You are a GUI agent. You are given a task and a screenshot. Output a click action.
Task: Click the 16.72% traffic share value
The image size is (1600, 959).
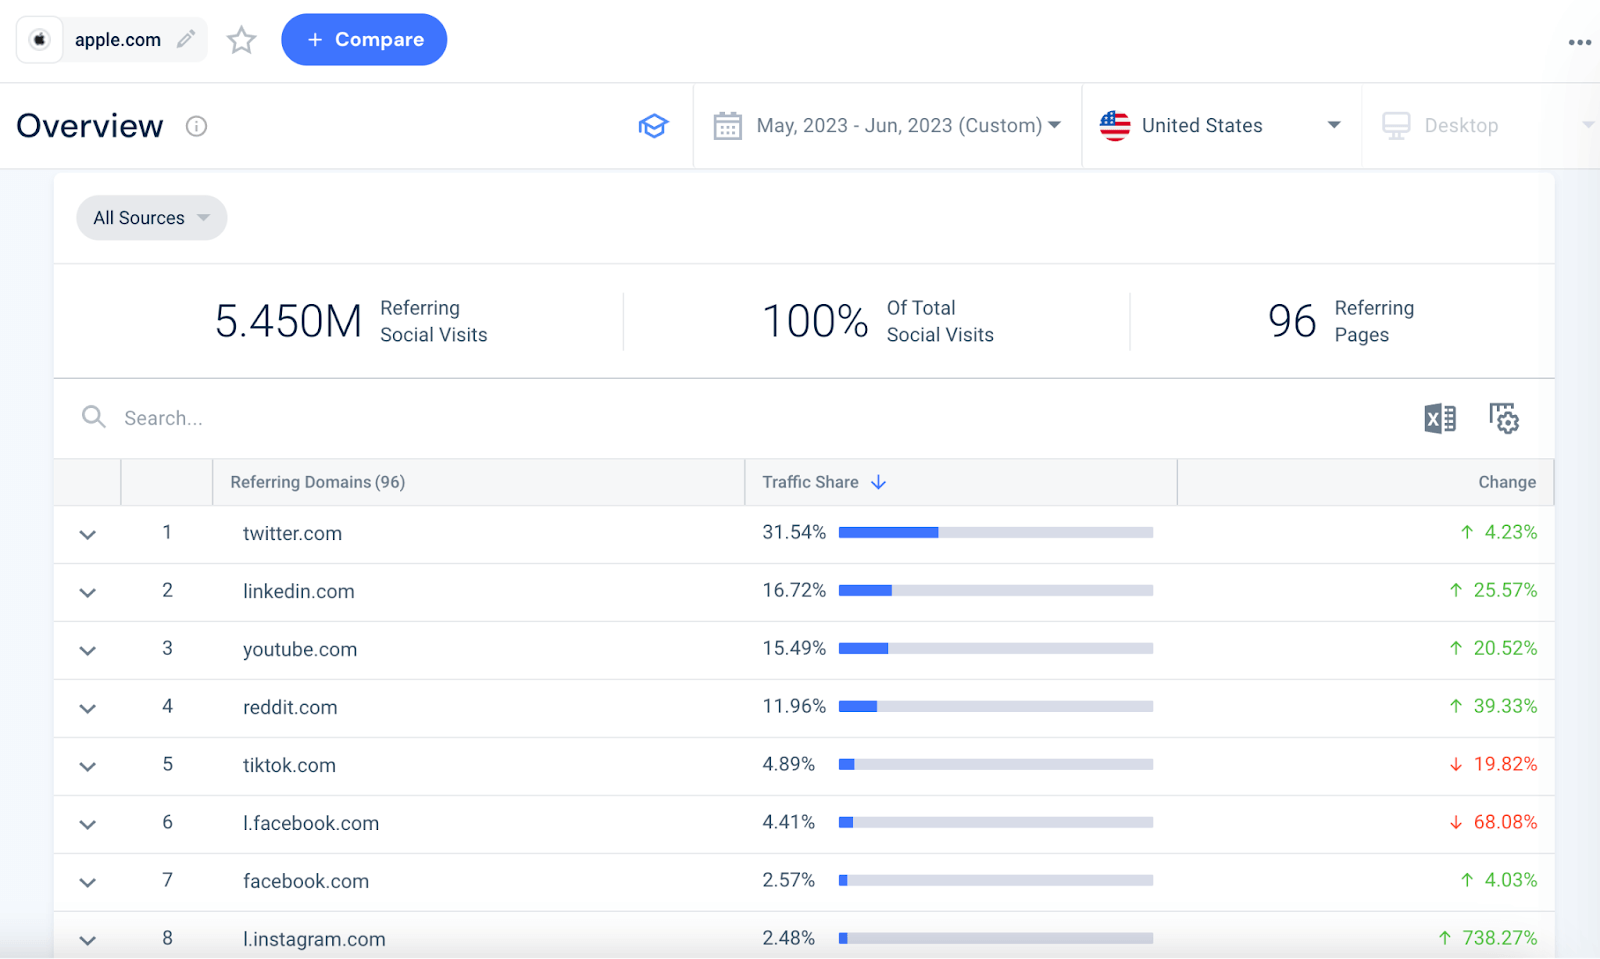tap(794, 590)
